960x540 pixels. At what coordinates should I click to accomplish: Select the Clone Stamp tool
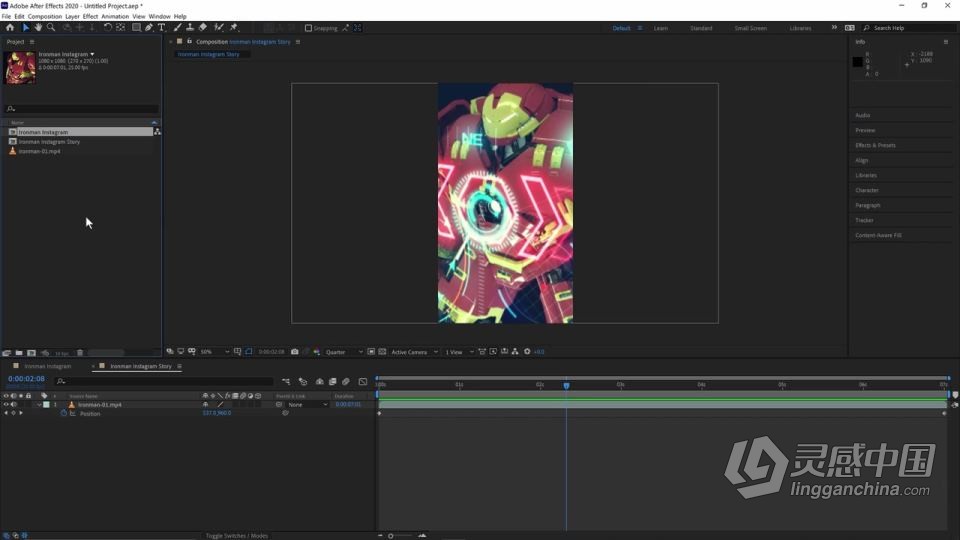click(190, 28)
